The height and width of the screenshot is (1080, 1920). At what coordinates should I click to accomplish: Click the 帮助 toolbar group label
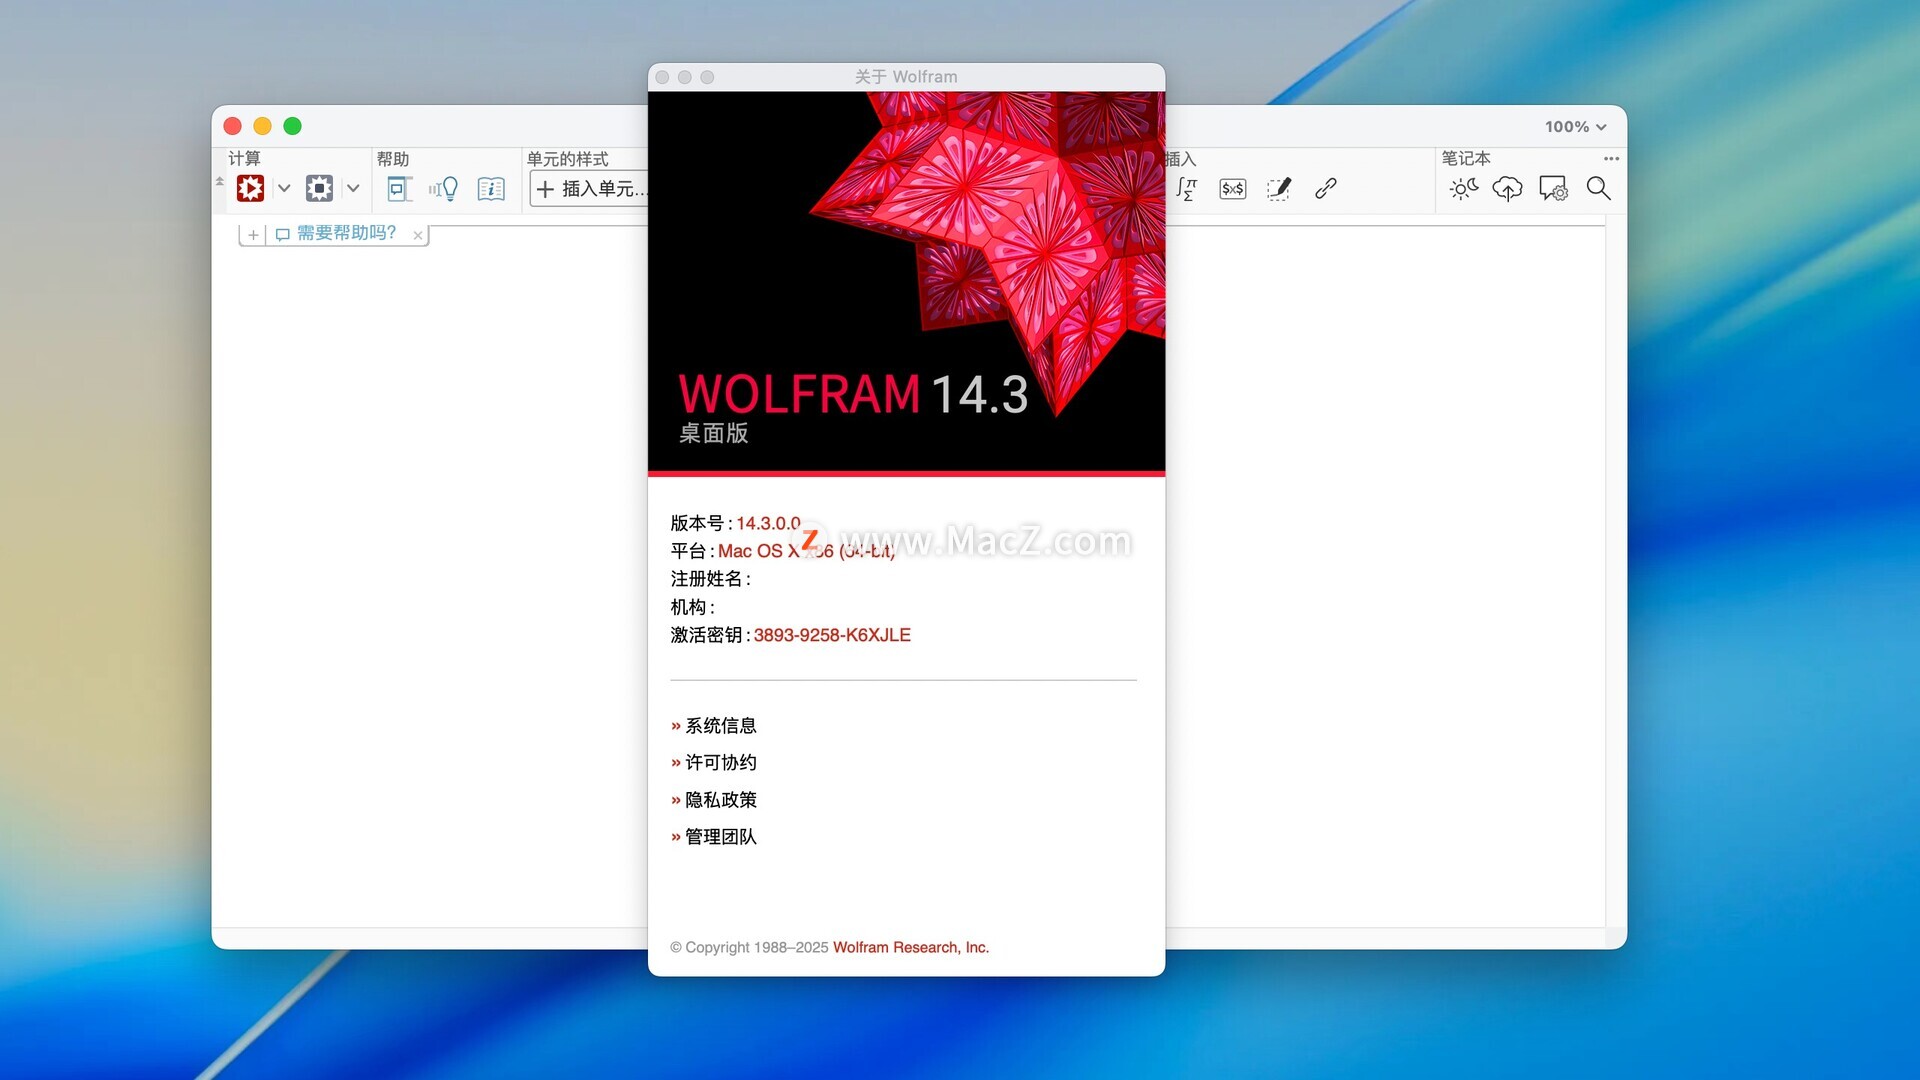[x=393, y=159]
